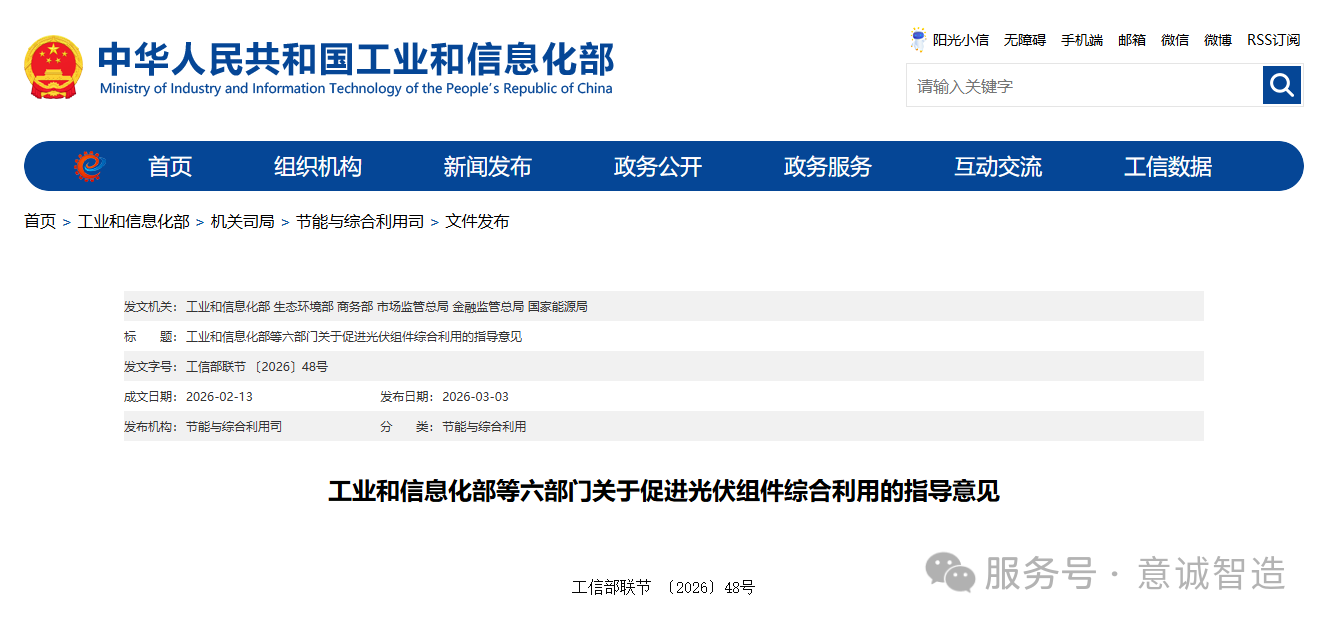The height and width of the screenshot is (627, 1328).
Task: Click the national emblem logo
Action: click(54, 68)
